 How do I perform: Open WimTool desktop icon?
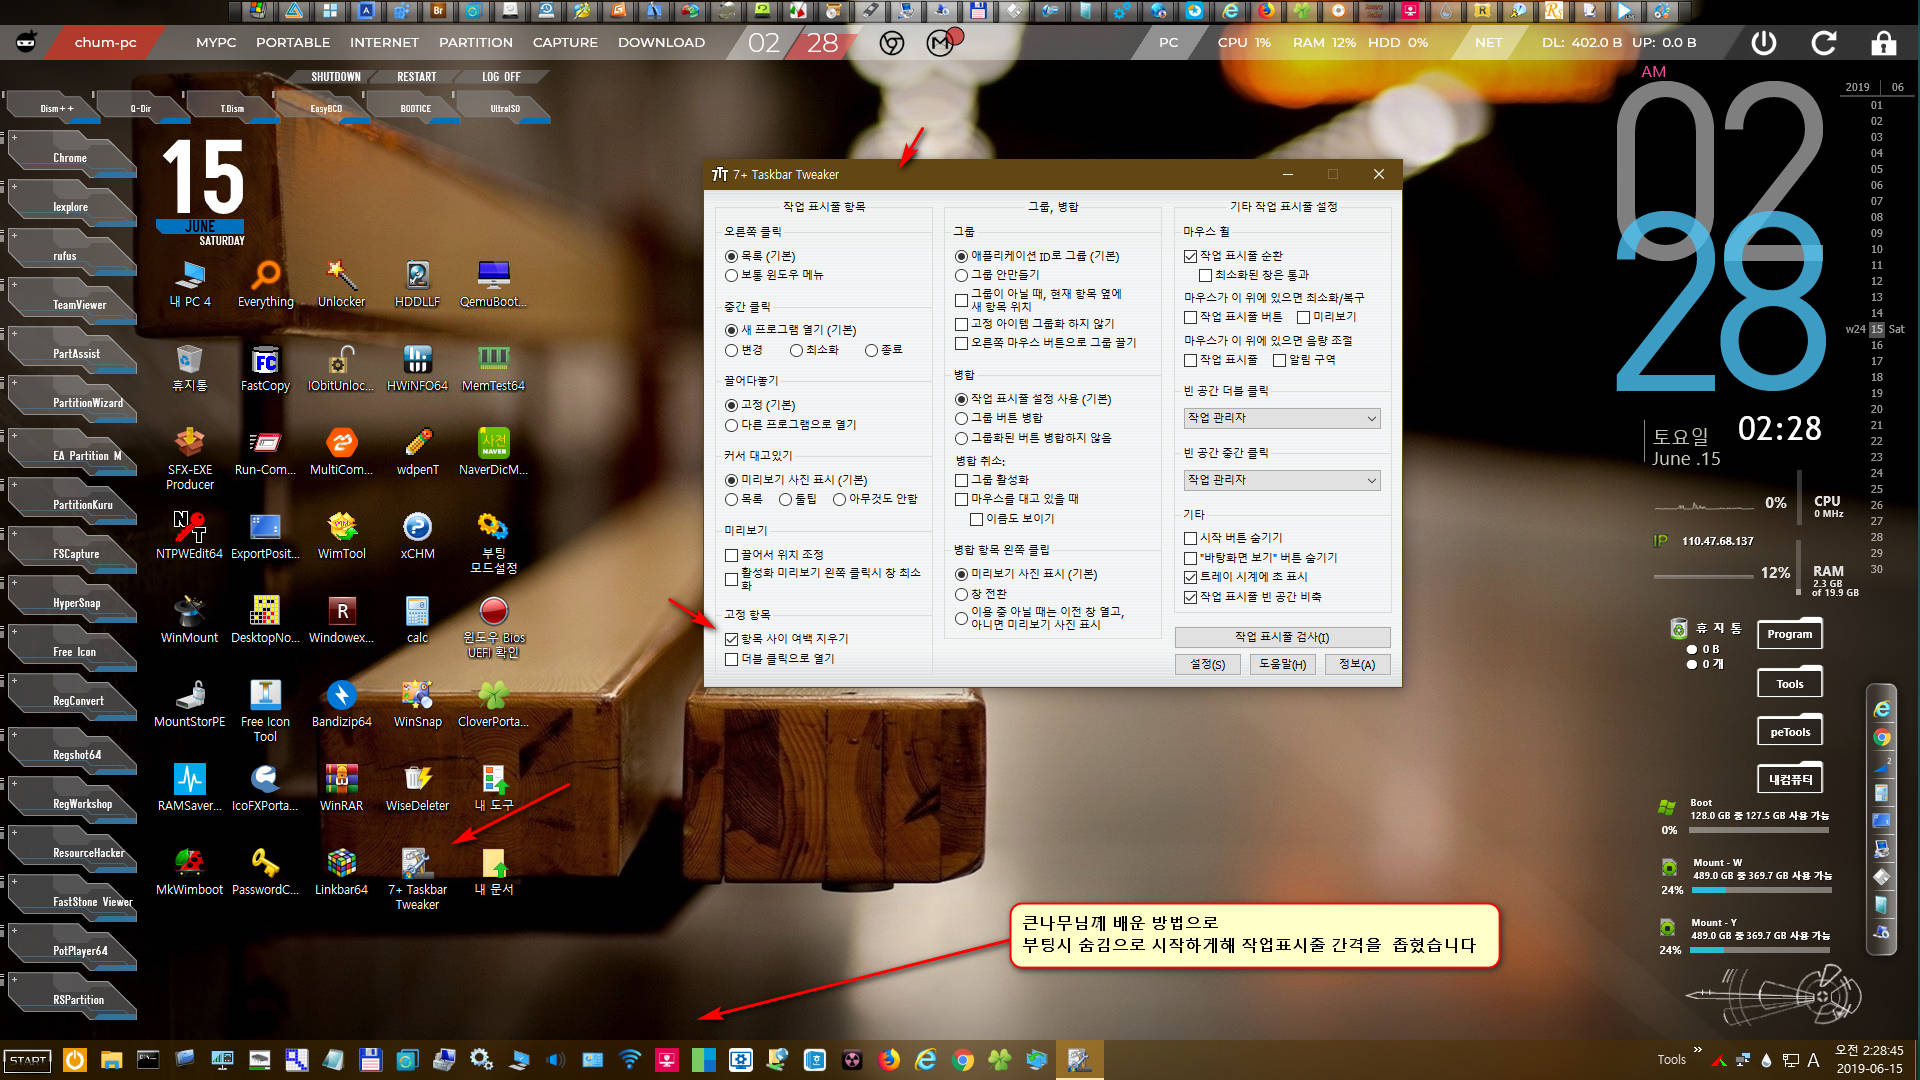point(341,536)
